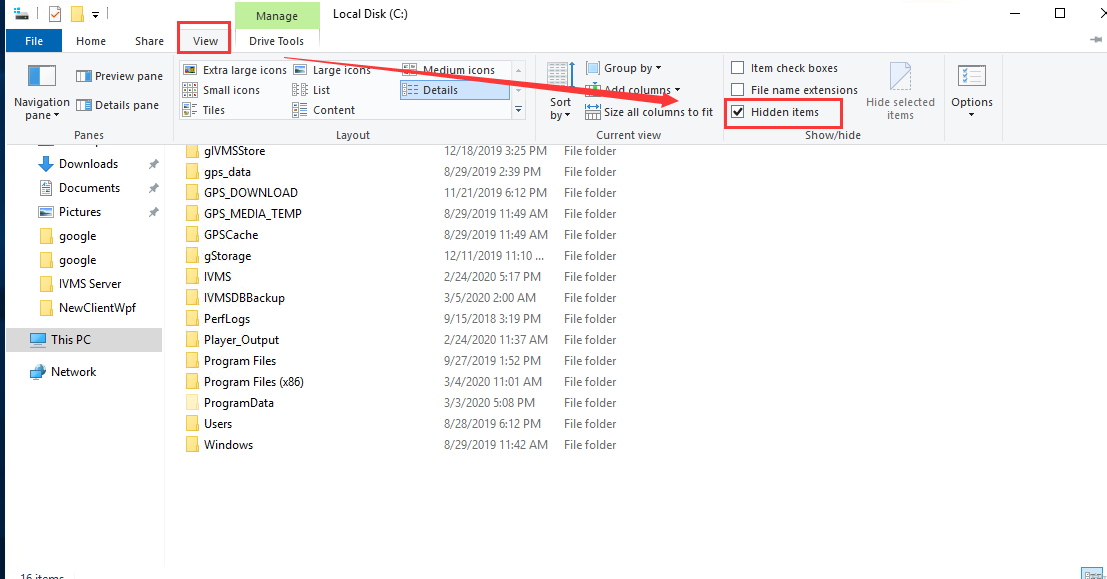Click the ProgramData folder icon
The image size is (1107, 579).
coord(192,403)
